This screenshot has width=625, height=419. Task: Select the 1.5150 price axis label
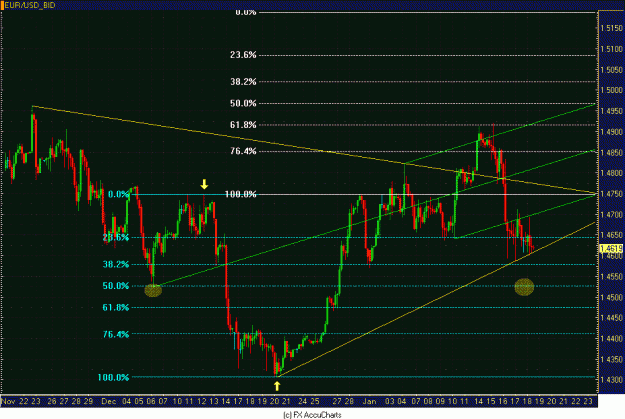click(611, 28)
